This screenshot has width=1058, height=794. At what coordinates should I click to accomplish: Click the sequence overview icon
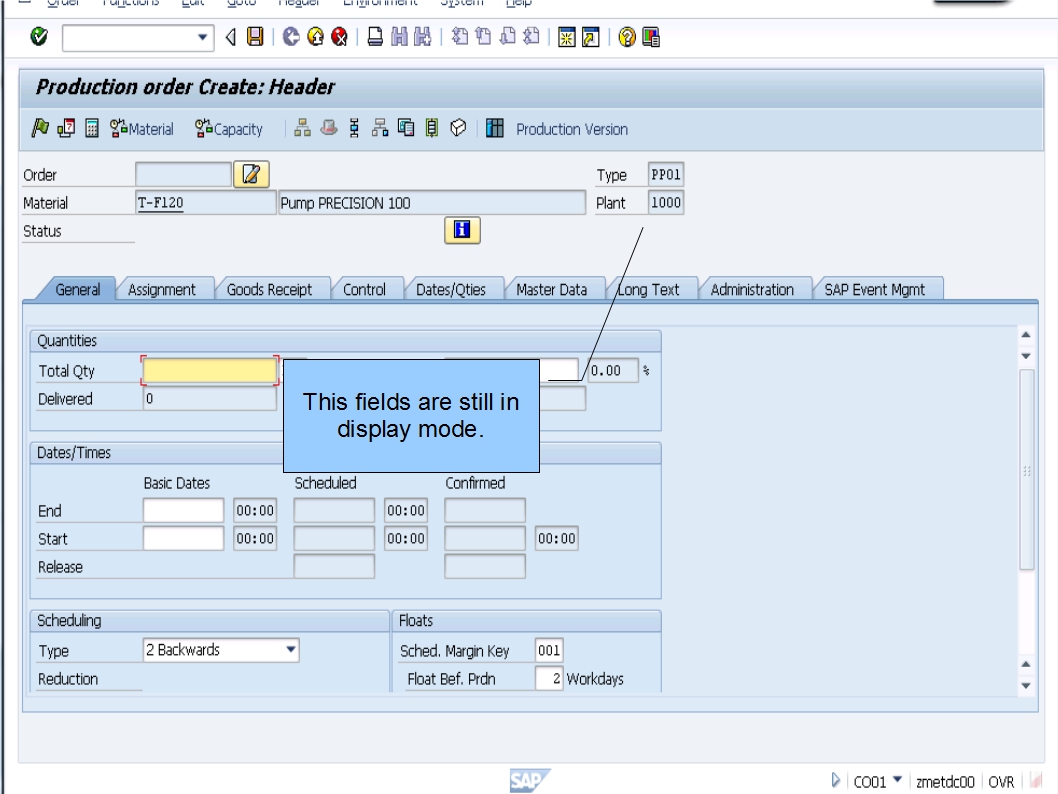click(x=354, y=127)
